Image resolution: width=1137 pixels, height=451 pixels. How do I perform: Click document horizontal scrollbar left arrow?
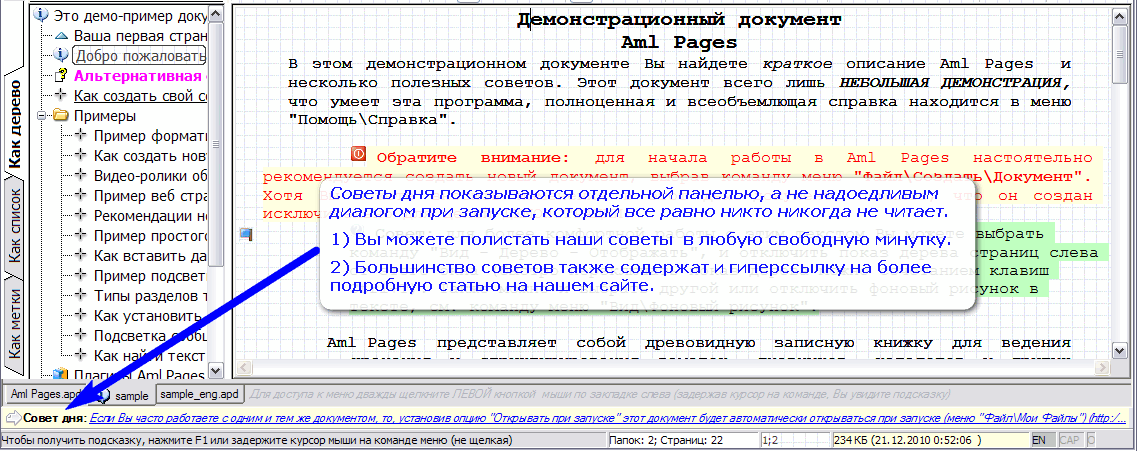(245, 368)
